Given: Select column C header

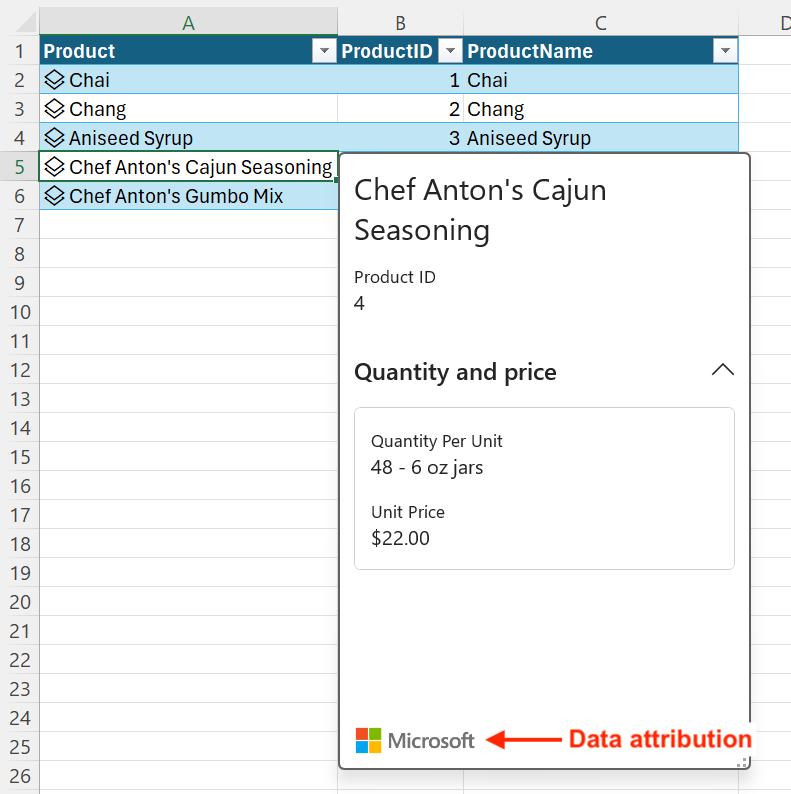Looking at the screenshot, I should click(601, 22).
